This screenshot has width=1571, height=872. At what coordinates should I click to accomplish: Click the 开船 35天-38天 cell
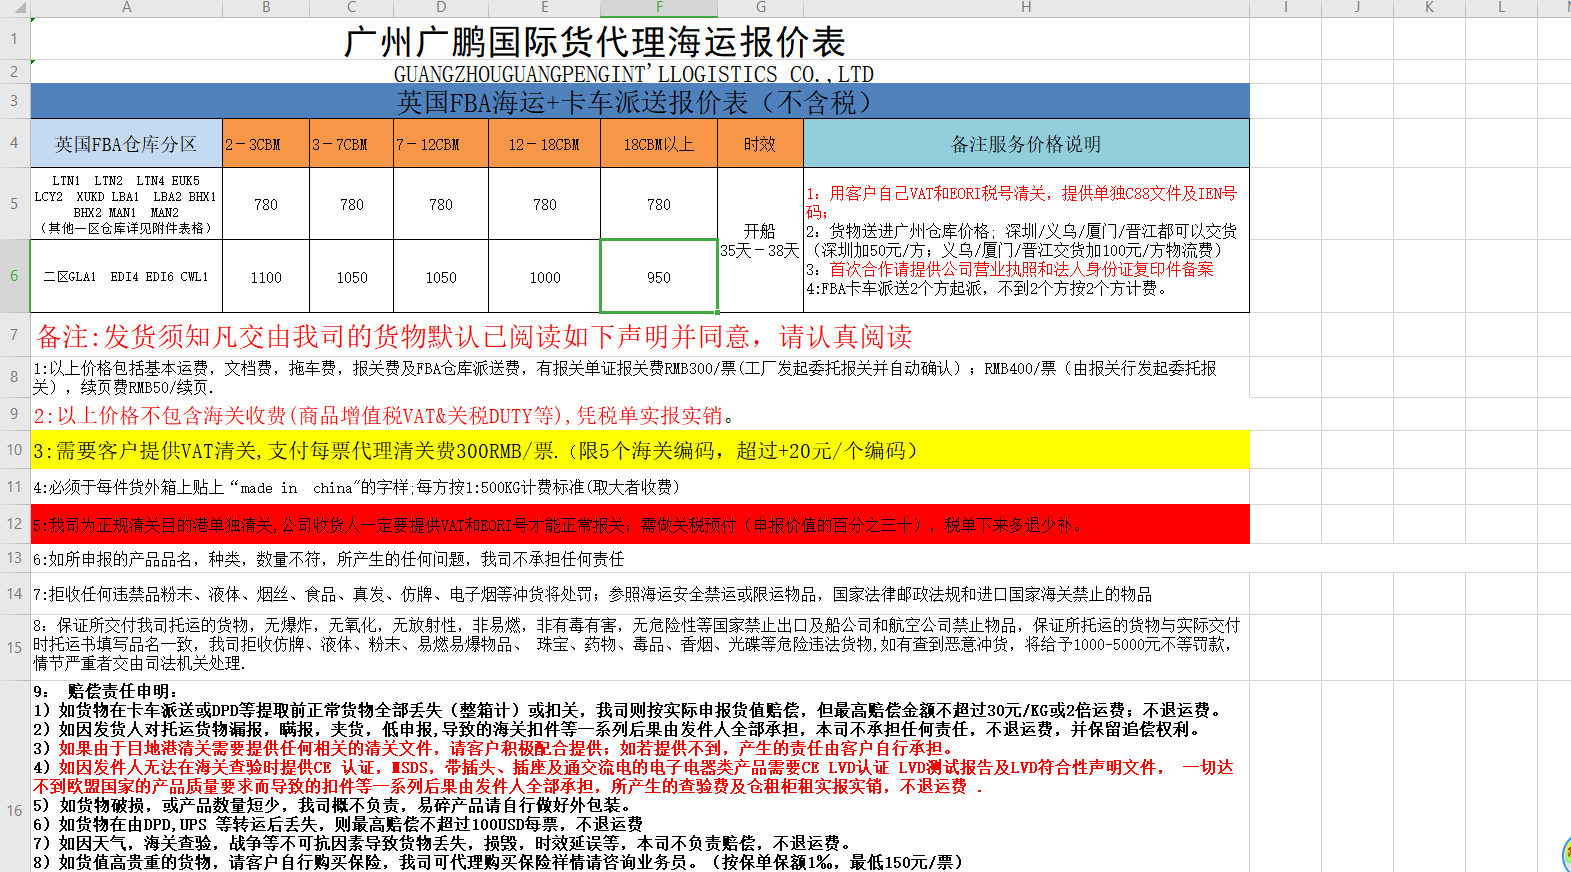point(760,240)
